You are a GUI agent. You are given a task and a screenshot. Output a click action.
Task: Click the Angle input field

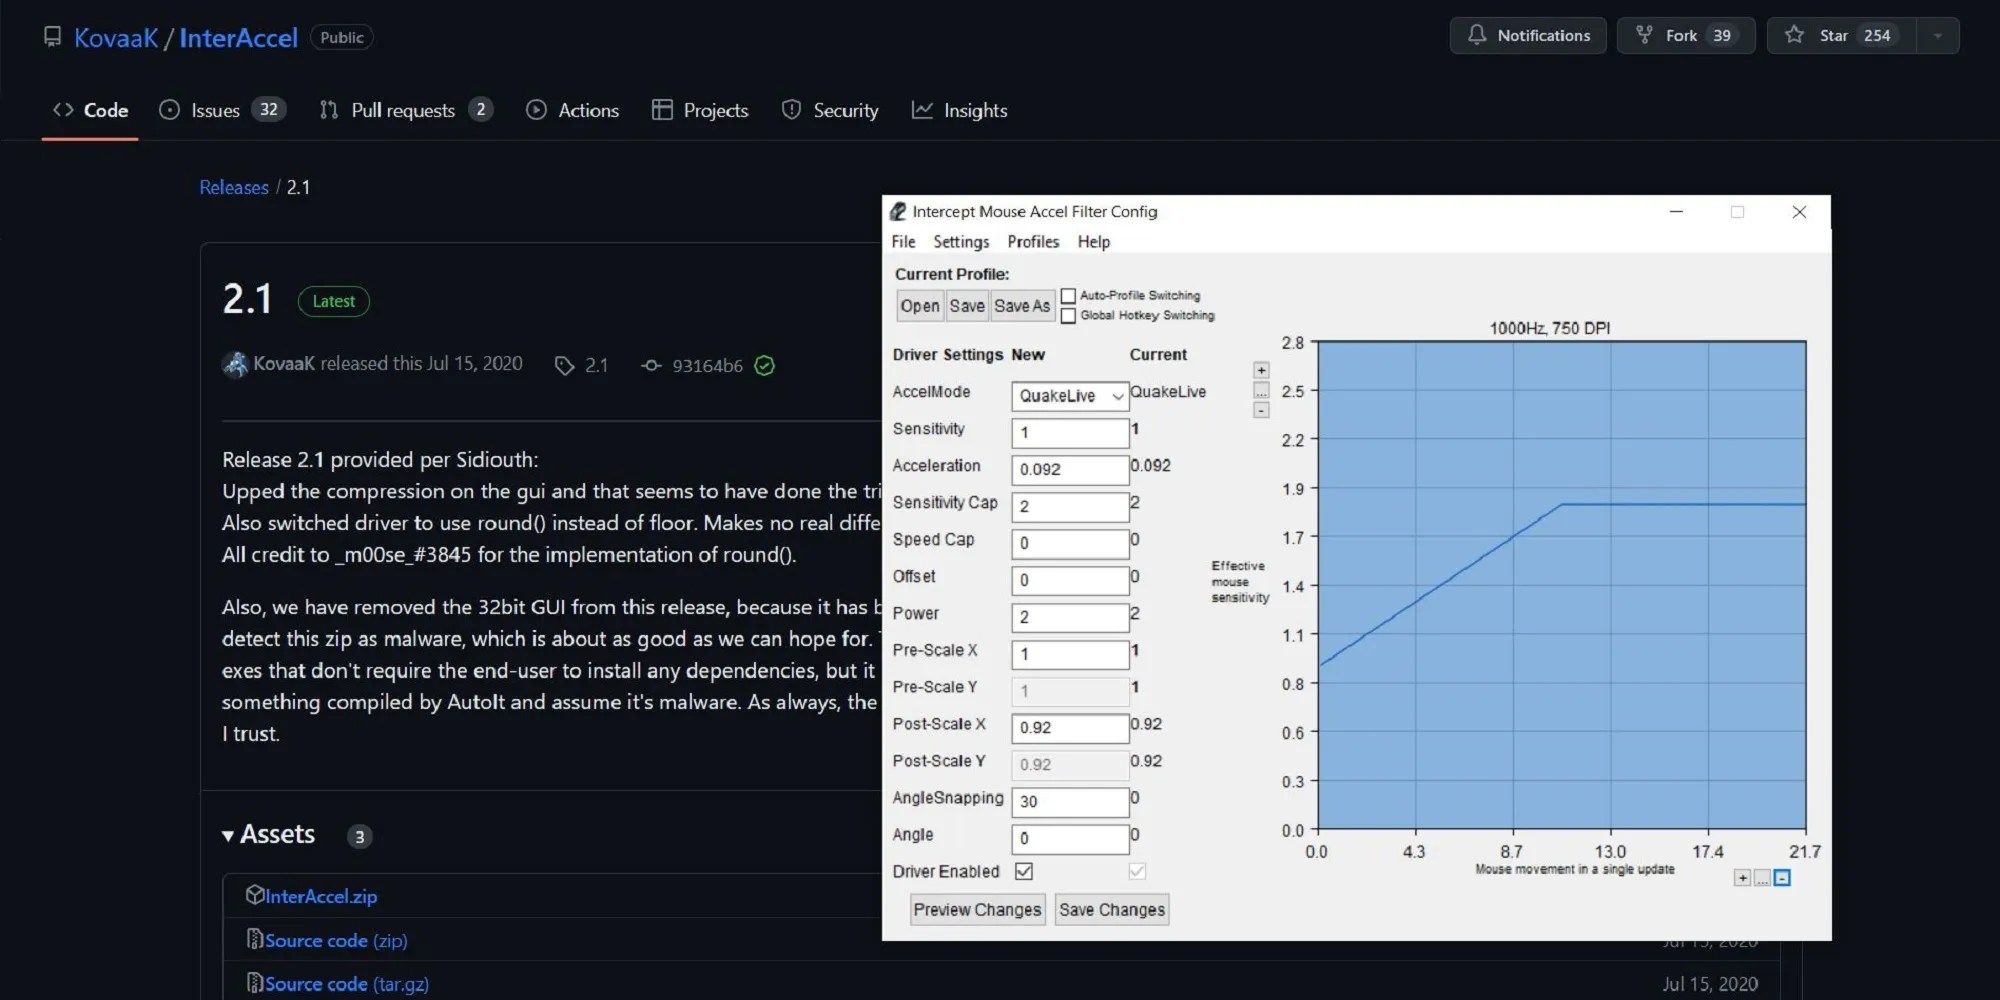(x=1070, y=839)
